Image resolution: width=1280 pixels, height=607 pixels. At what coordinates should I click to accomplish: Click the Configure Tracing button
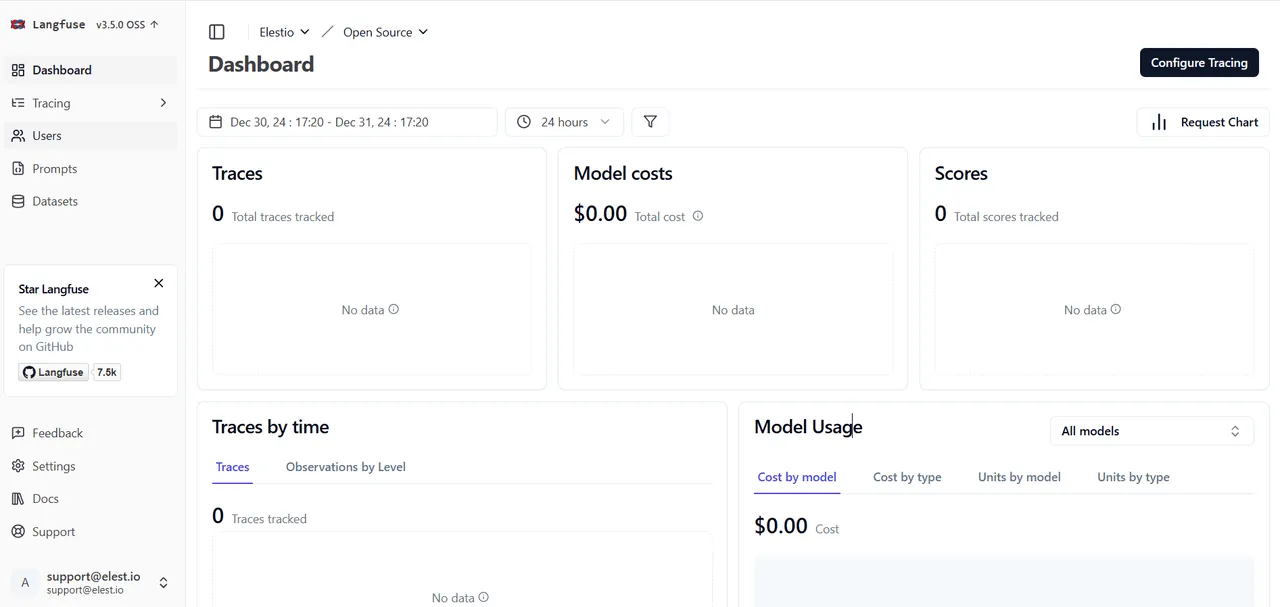[1199, 62]
